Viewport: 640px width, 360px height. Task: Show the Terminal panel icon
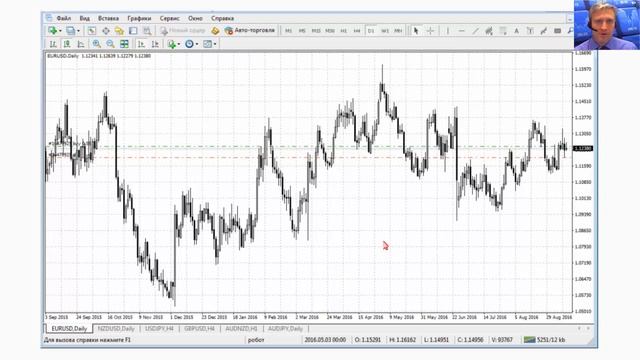[x=133, y=31]
